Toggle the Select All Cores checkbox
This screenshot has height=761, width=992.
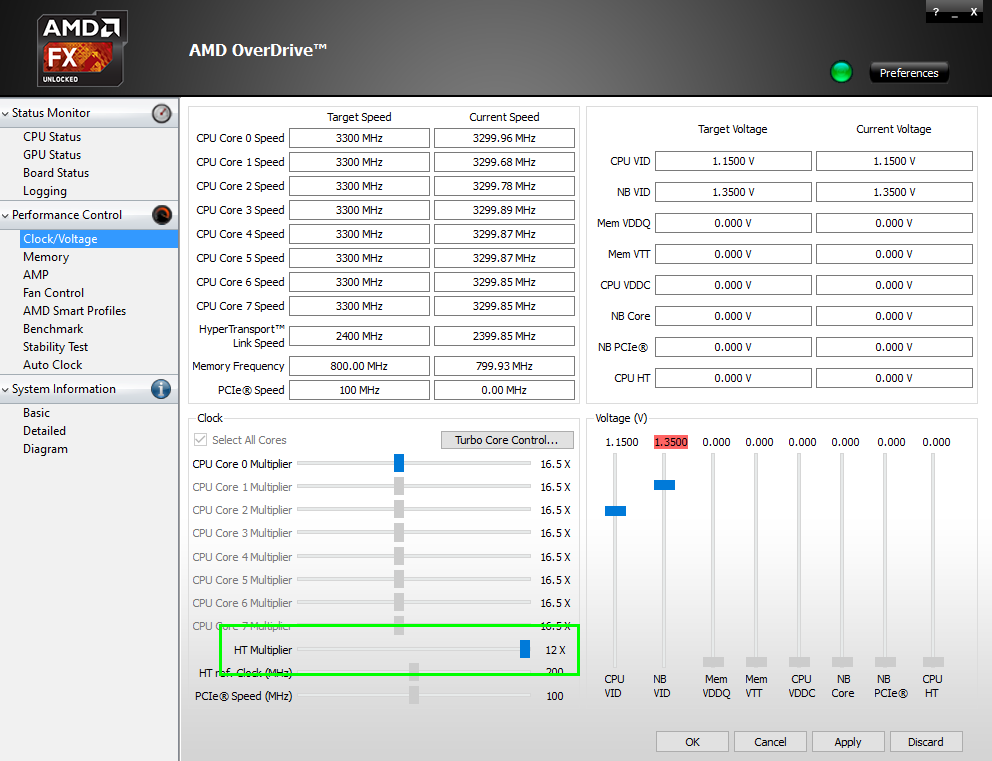coord(201,440)
